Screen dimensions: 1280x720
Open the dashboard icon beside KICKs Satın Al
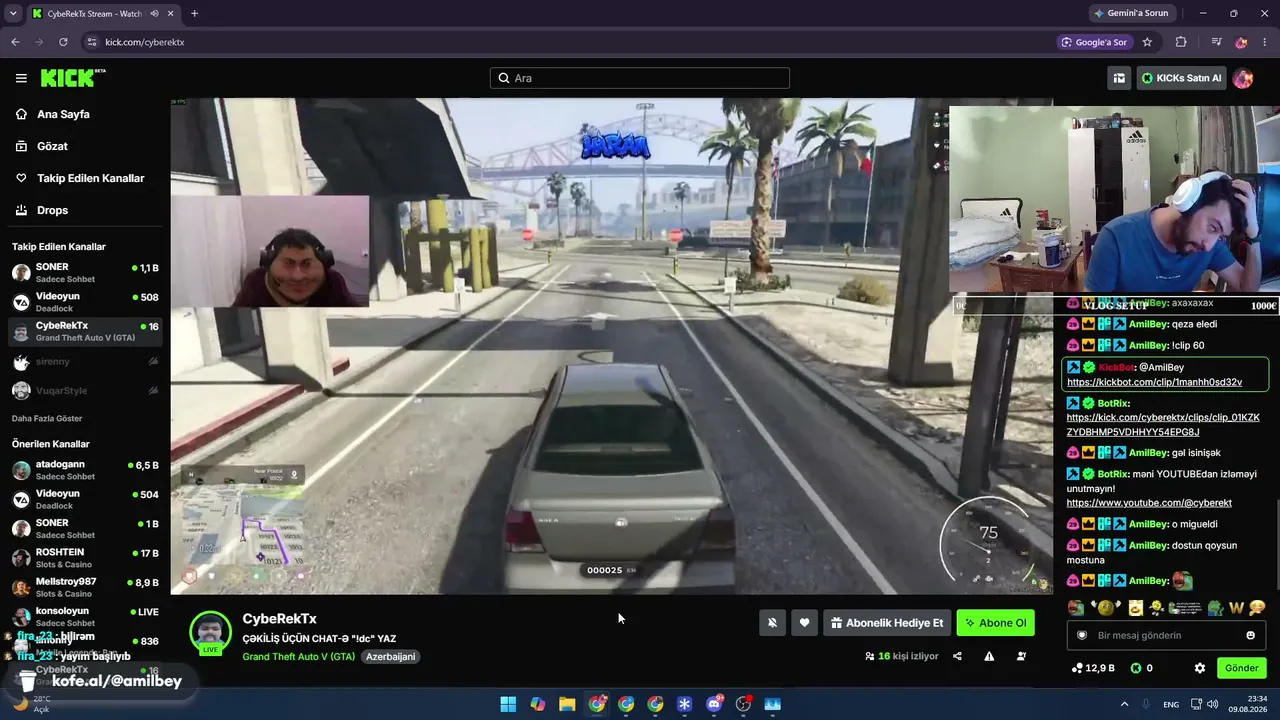[1119, 78]
